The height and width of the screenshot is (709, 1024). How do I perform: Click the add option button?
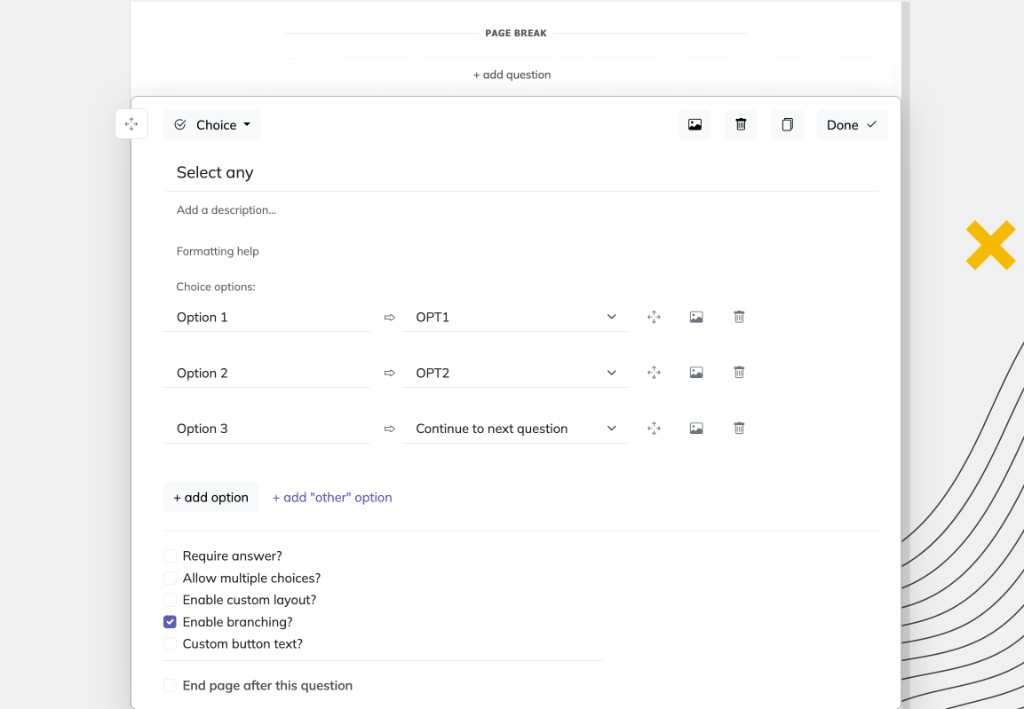211,497
